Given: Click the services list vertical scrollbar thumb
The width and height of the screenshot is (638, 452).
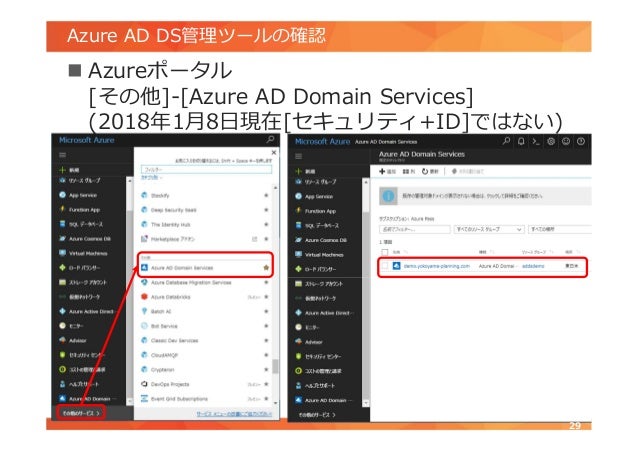Looking at the screenshot, I should click(275, 366).
